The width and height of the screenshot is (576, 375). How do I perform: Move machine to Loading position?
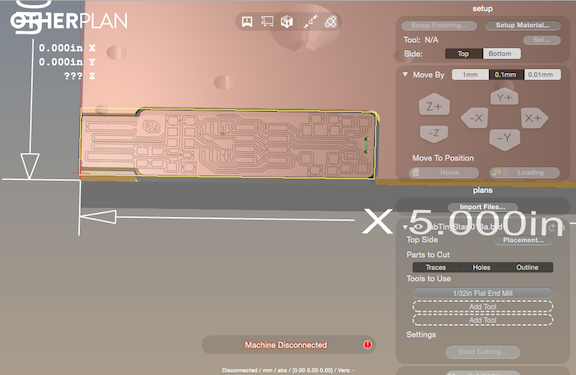tap(525, 172)
